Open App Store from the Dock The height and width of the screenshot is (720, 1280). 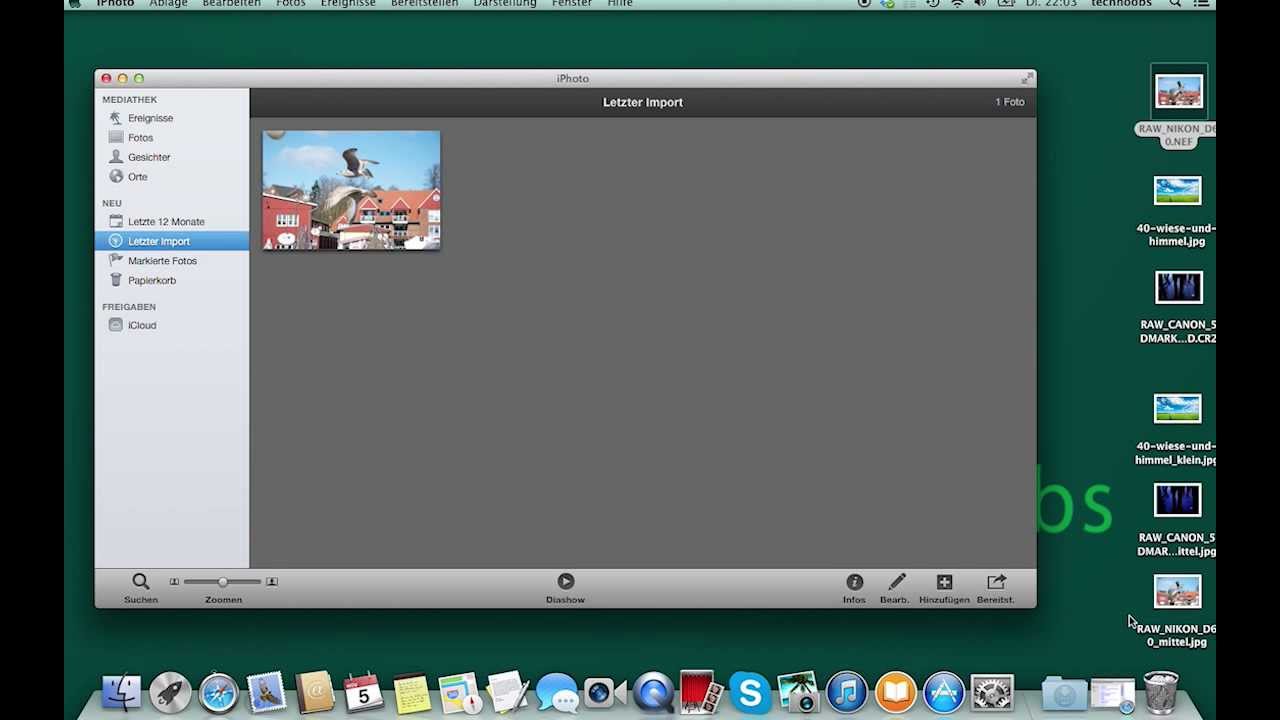point(944,692)
